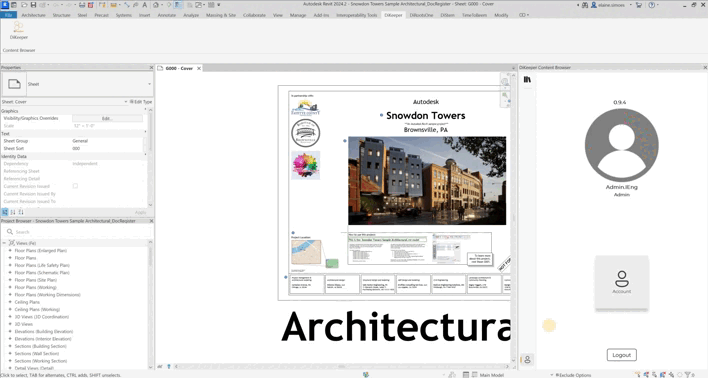708x378 pixels.
Task: Expand Elevations (Building Elevation) node
Action: tap(10, 331)
